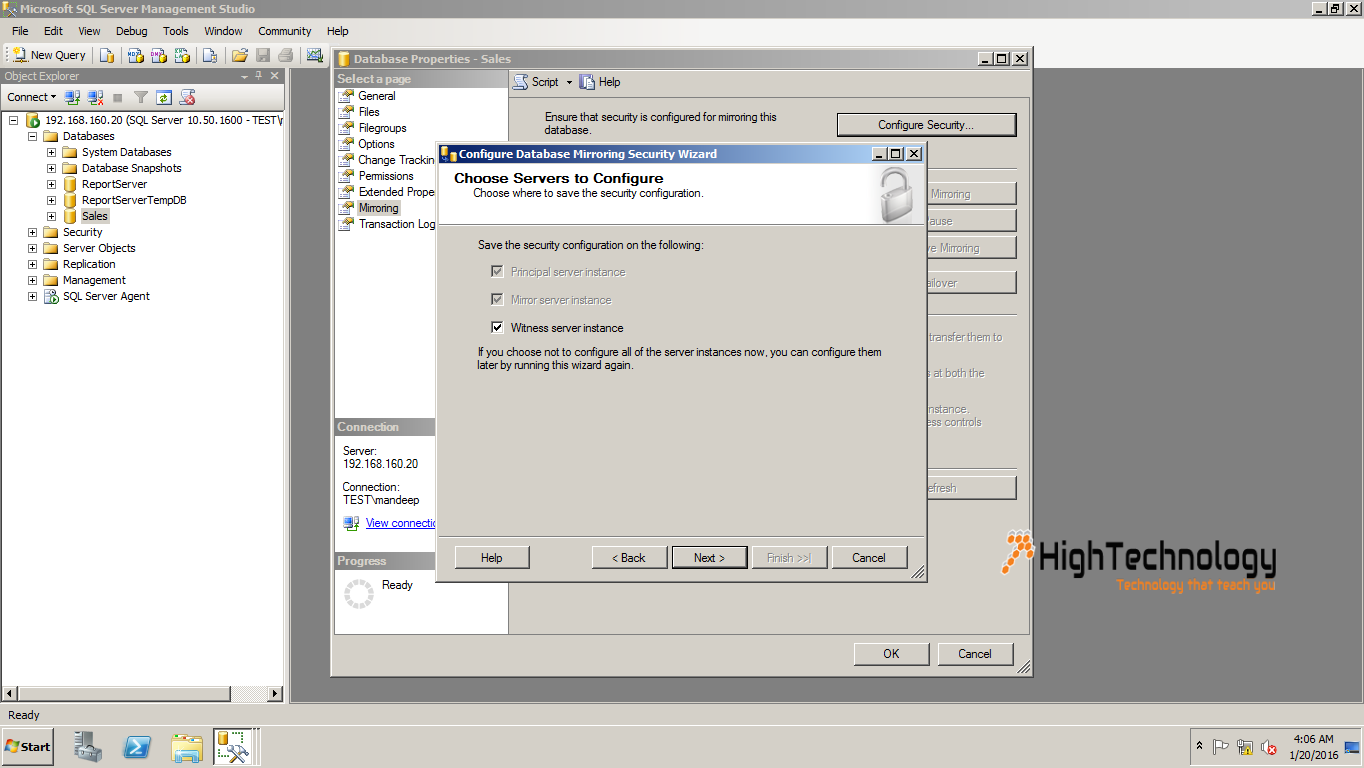Click the Save floppy disk icon
This screenshot has width=1364, height=768.
[263, 55]
